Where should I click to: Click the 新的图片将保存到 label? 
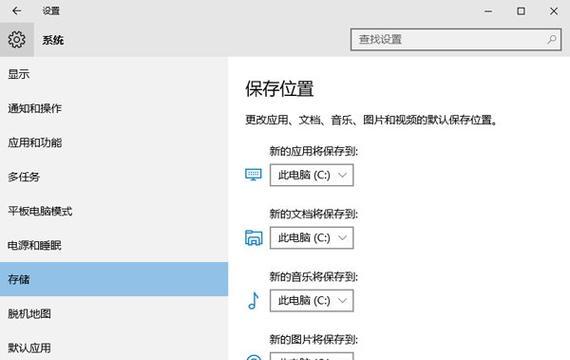click(x=313, y=340)
